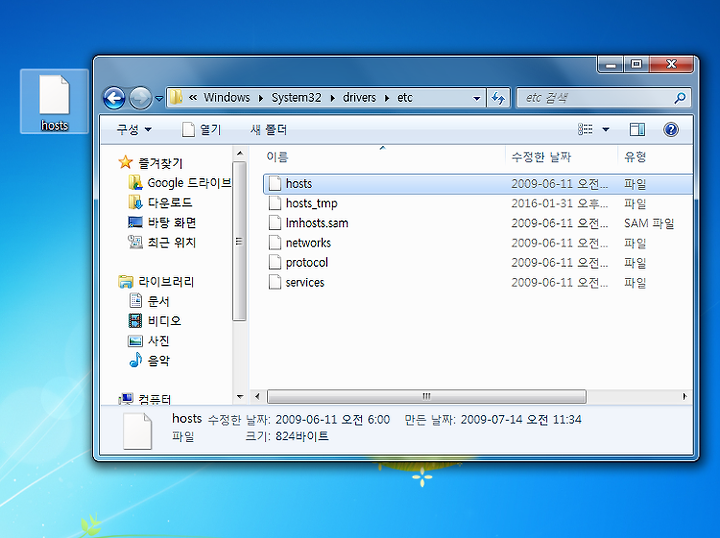Navigate to System32 in the address path
This screenshot has height=538, width=720.
tap(296, 98)
